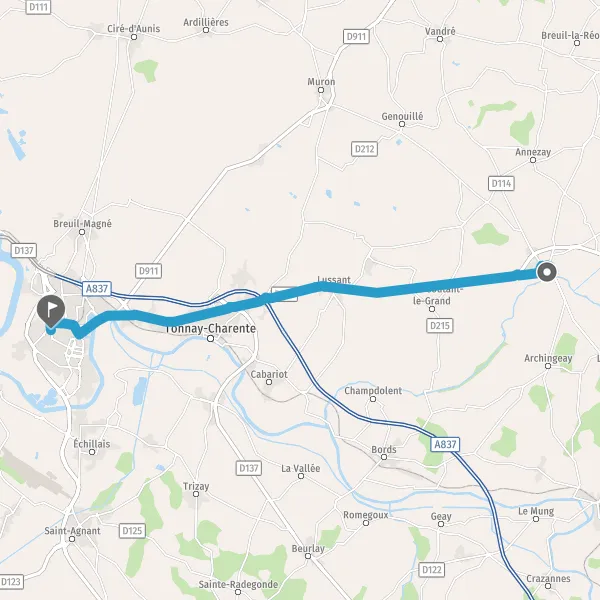
Task: Click the route start circle marker
Action: [x=547, y=272]
